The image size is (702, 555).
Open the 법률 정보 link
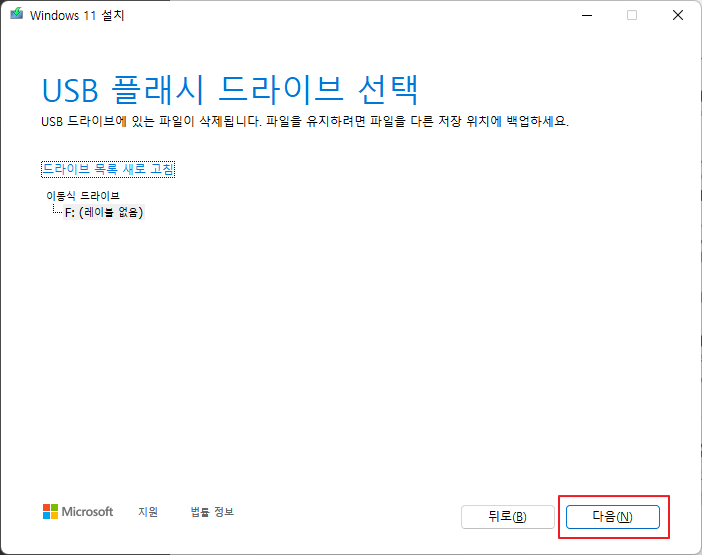click(x=212, y=512)
